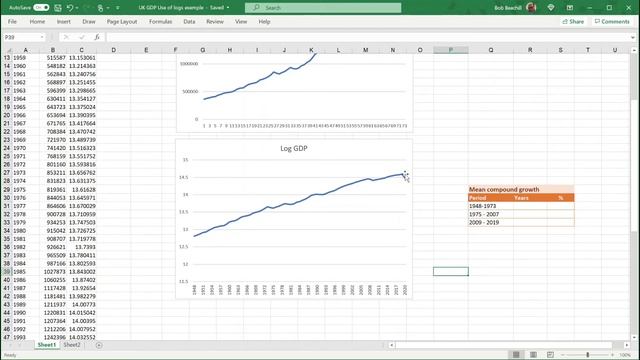Viewport: 640px width, 360px height.
Task: Click the orange Period header cell
Action: click(x=491, y=198)
